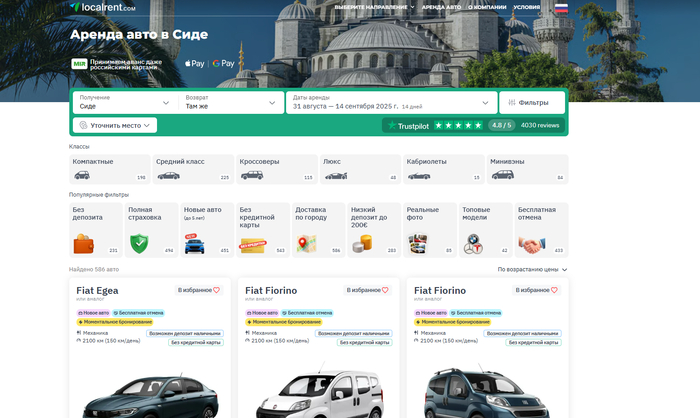Click the map icon for Доставка по городу
Image resolution: width=700 pixels, height=418 pixels.
306,244
